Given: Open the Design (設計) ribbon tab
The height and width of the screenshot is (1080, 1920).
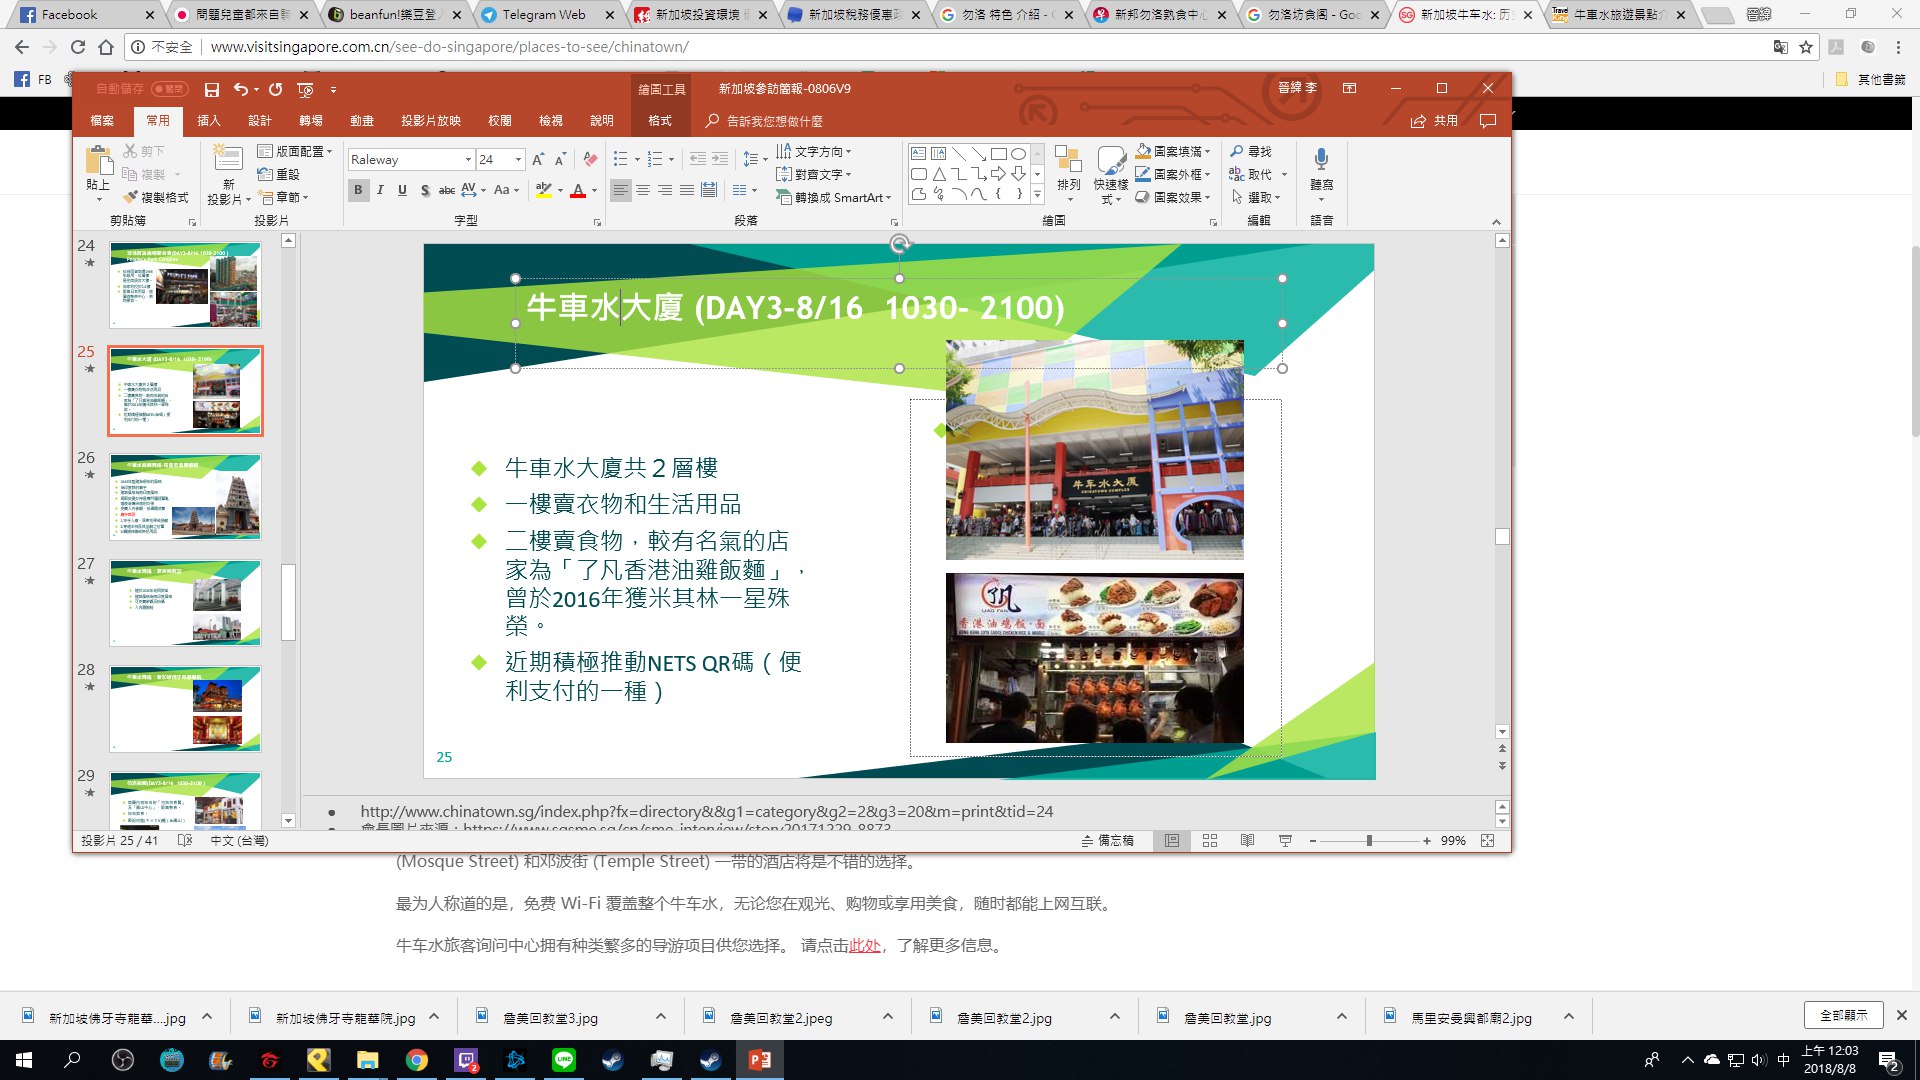Looking at the screenshot, I should [260, 121].
